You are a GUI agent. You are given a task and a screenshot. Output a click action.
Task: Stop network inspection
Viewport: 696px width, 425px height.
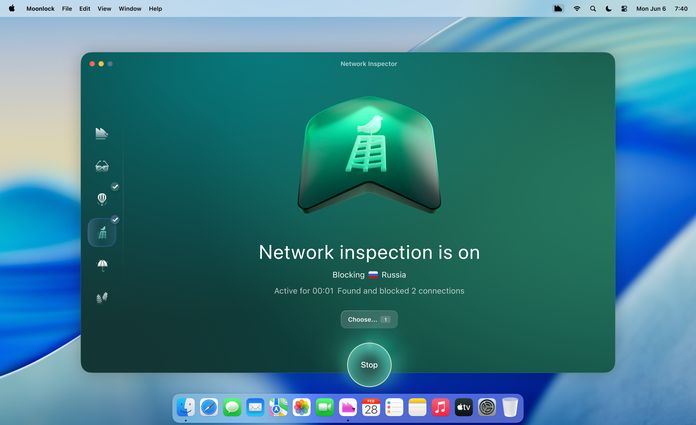click(369, 365)
